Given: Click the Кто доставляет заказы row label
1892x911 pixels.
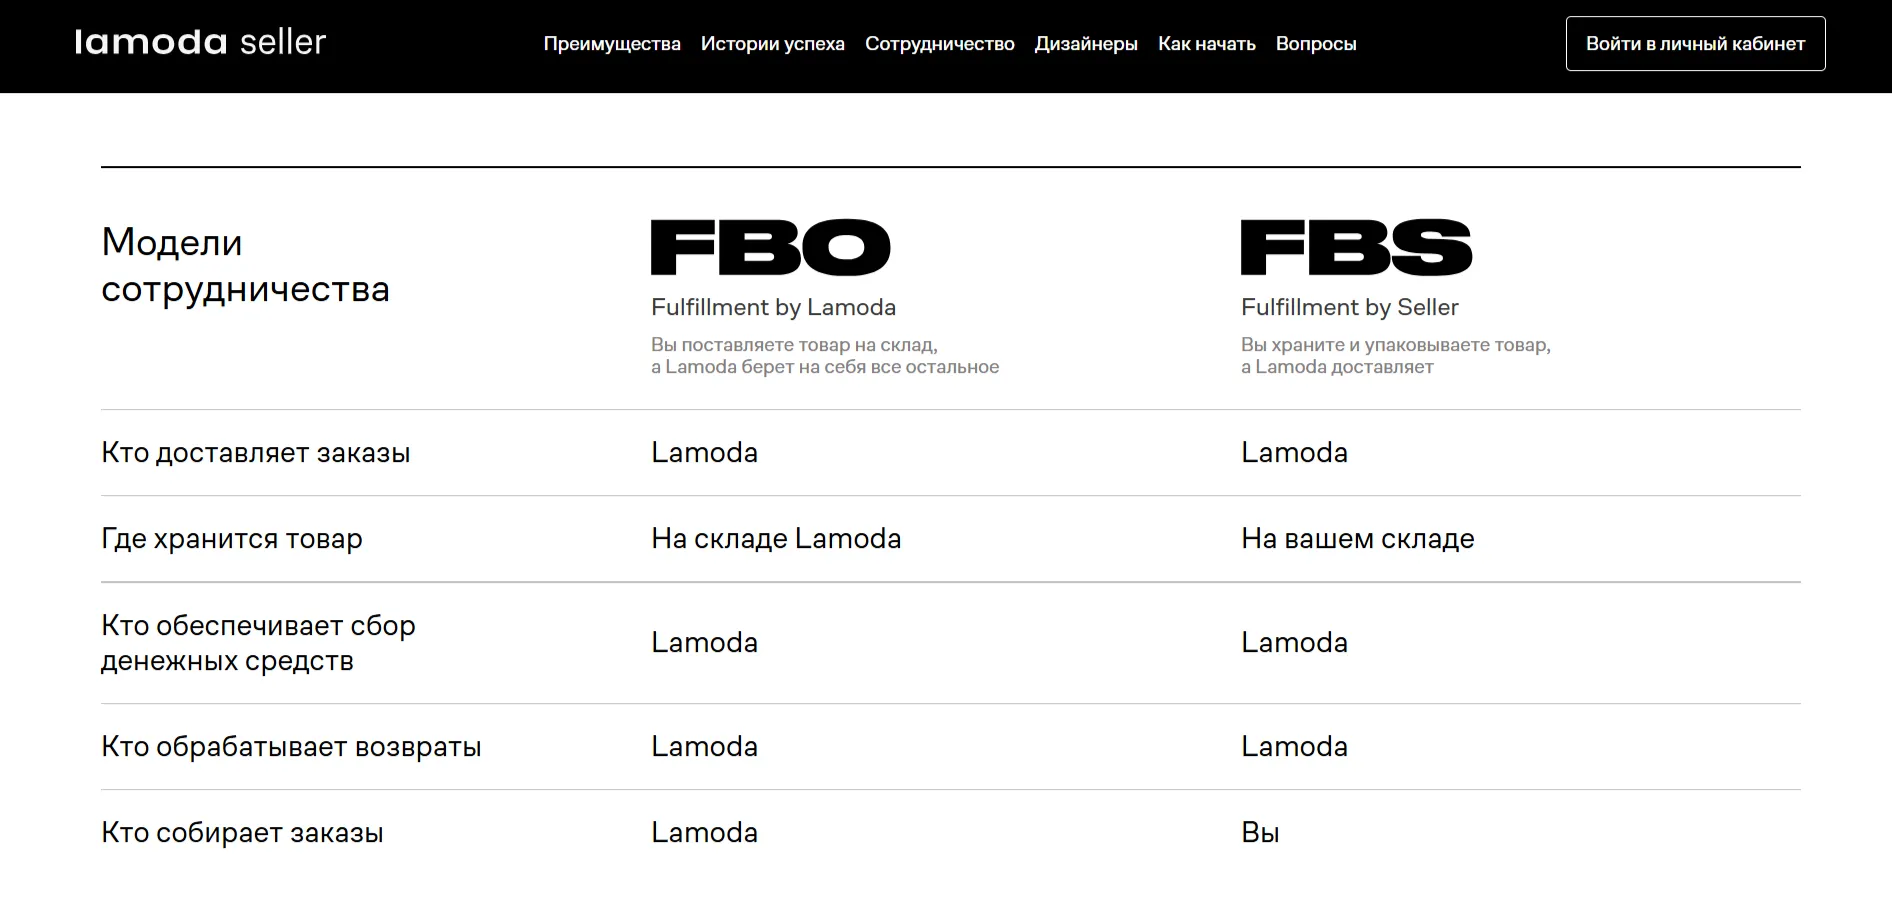Looking at the screenshot, I should click(255, 453).
